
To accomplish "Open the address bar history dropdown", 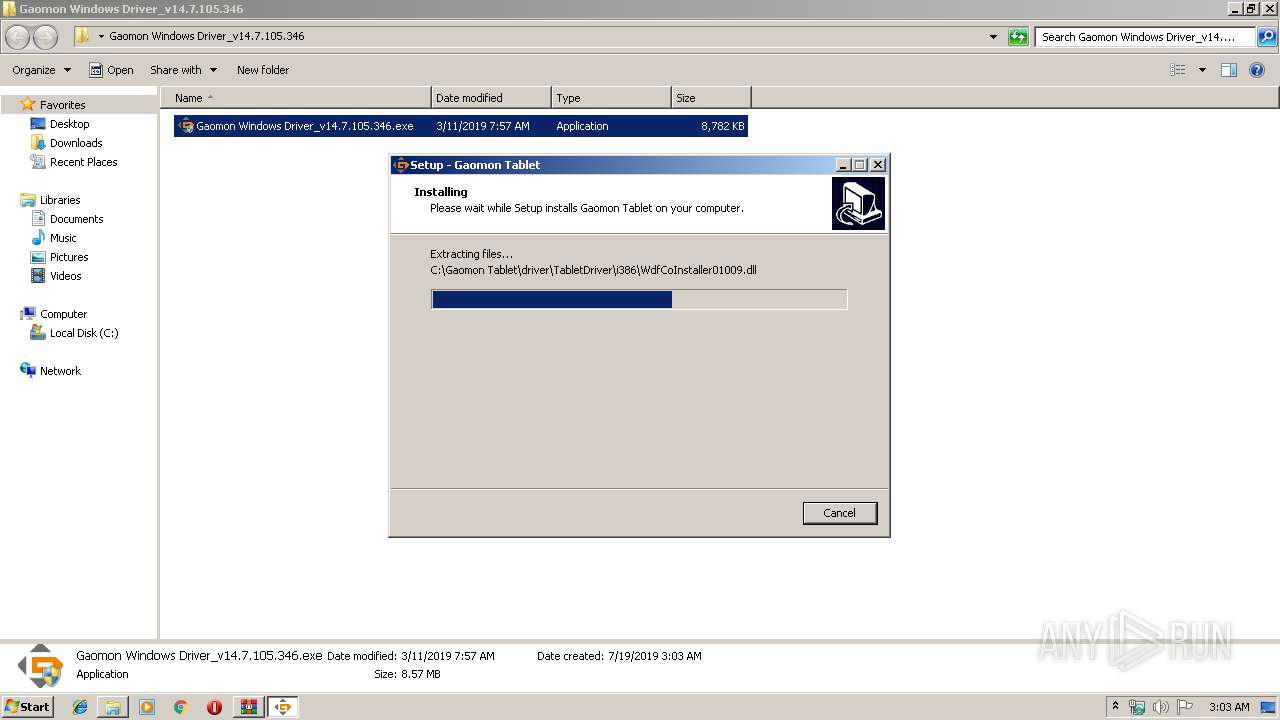I will pos(993,37).
